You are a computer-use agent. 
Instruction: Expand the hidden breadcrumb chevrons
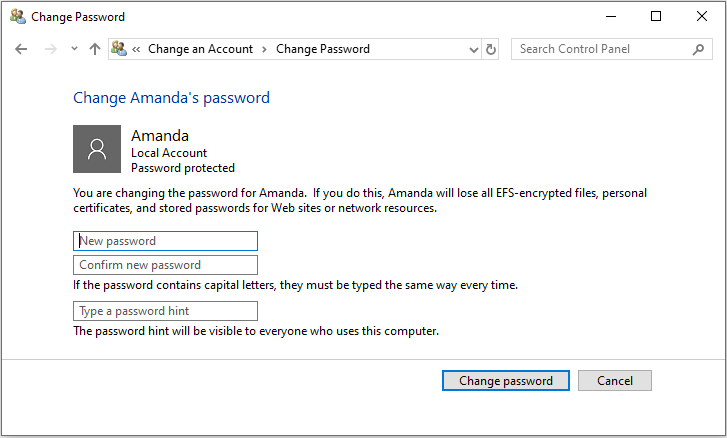click(x=136, y=49)
